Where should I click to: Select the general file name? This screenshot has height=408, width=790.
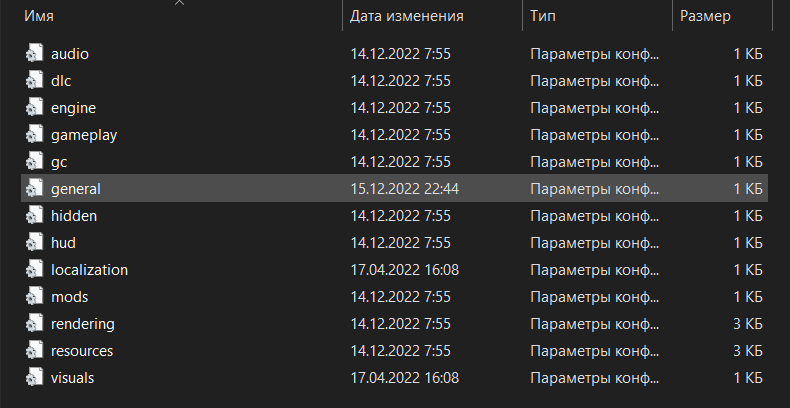pos(76,188)
